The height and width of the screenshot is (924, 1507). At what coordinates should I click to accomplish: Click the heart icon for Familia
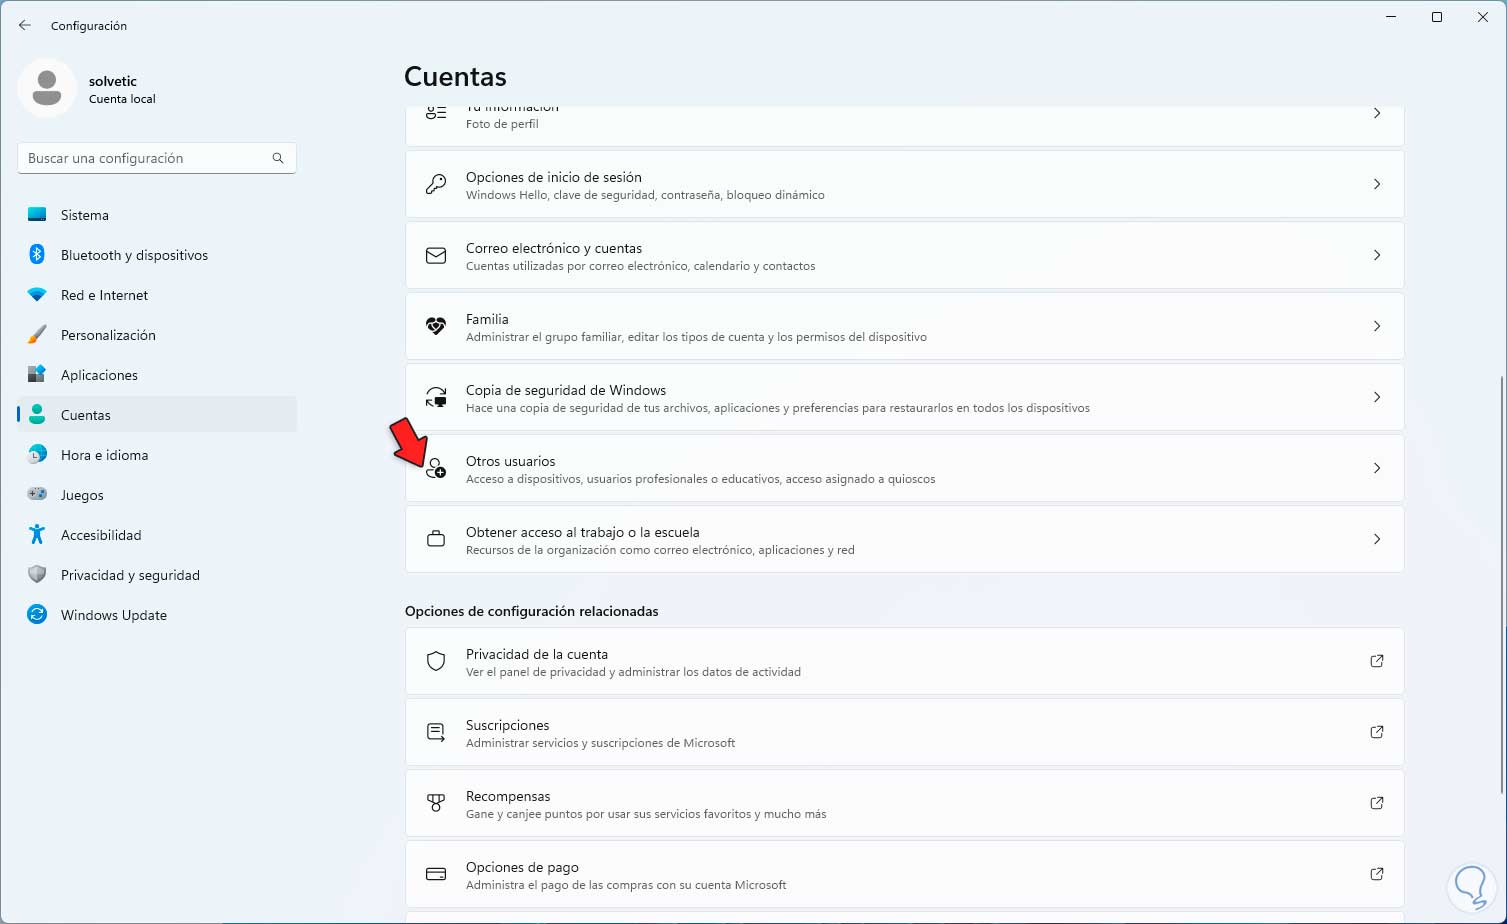436,327
